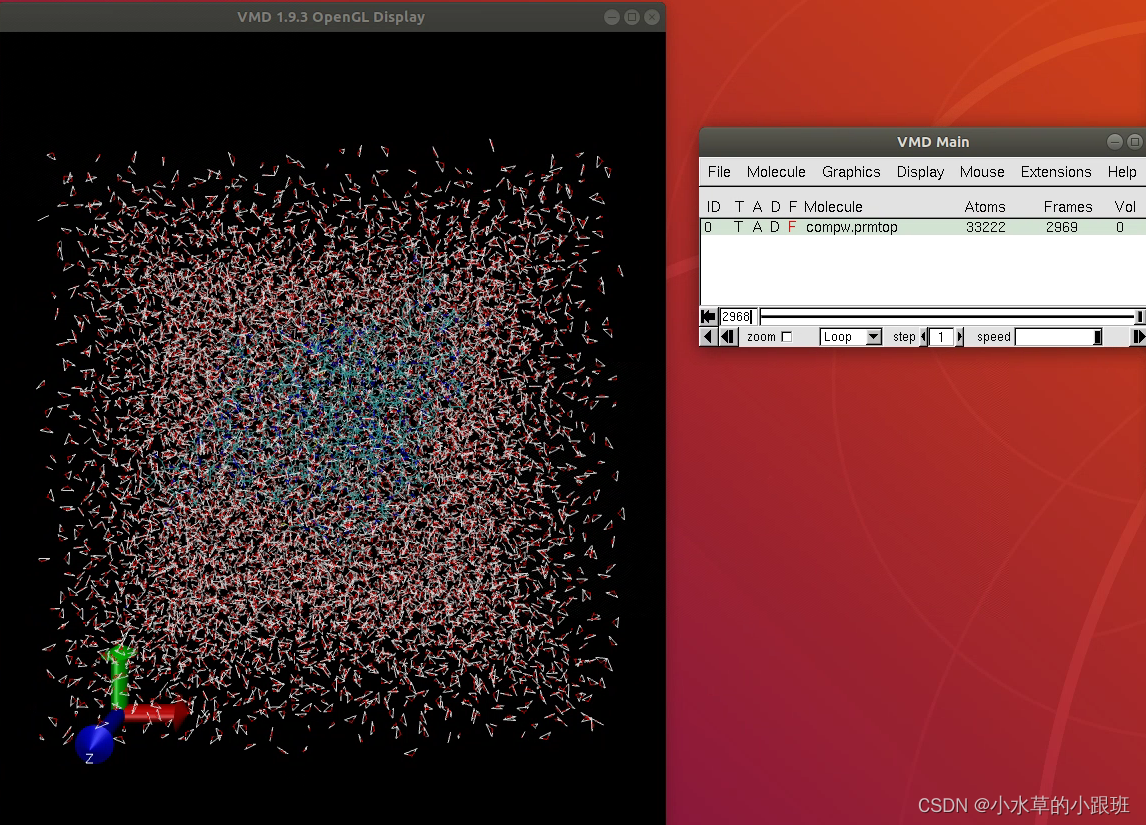Open the Loop playback mode dropdown

click(x=873, y=336)
